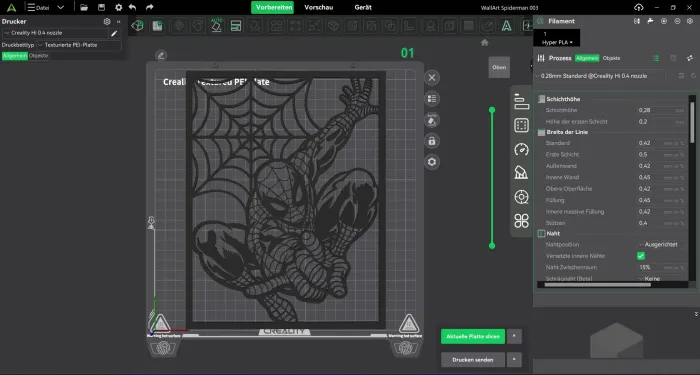This screenshot has height=375, width=700.
Task: Open the Creality Hi 0.4 nozzle printer dropdown
Action: pos(56,33)
